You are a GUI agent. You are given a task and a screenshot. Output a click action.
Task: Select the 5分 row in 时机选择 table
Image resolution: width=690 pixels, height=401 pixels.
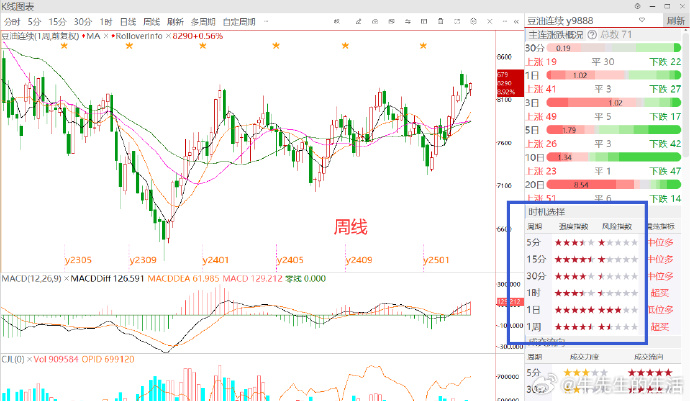pos(601,242)
